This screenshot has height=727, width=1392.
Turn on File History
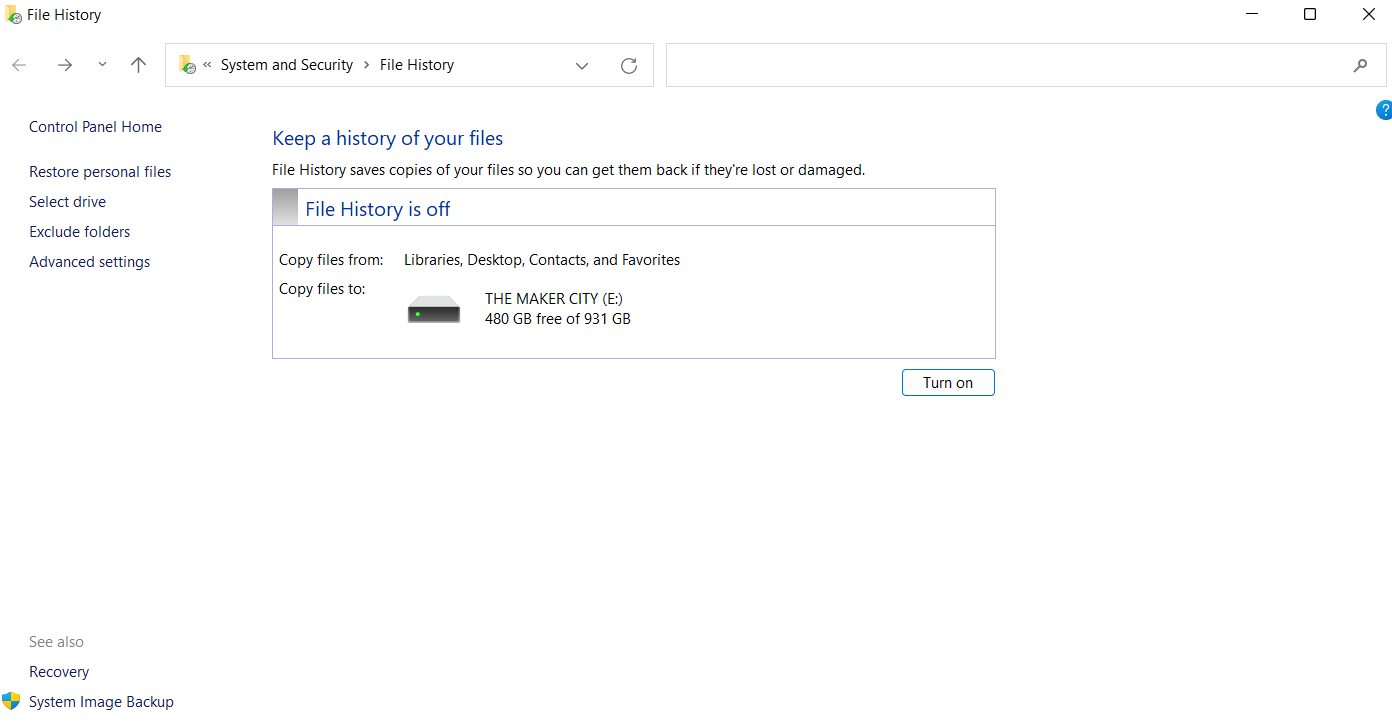coord(948,383)
